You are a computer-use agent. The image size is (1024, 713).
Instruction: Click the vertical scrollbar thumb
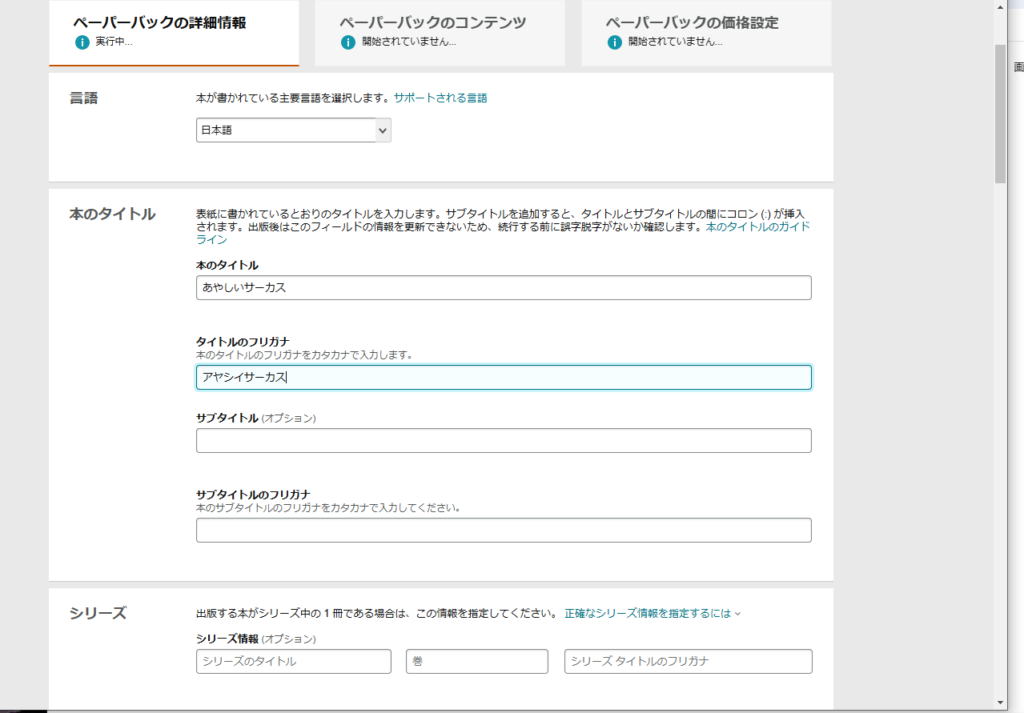pyautogui.click(x=1000, y=114)
